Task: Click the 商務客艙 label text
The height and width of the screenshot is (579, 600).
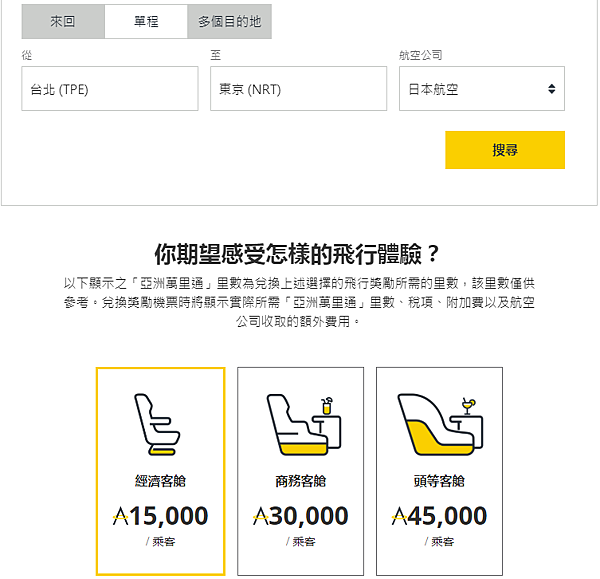Action: coord(300,481)
